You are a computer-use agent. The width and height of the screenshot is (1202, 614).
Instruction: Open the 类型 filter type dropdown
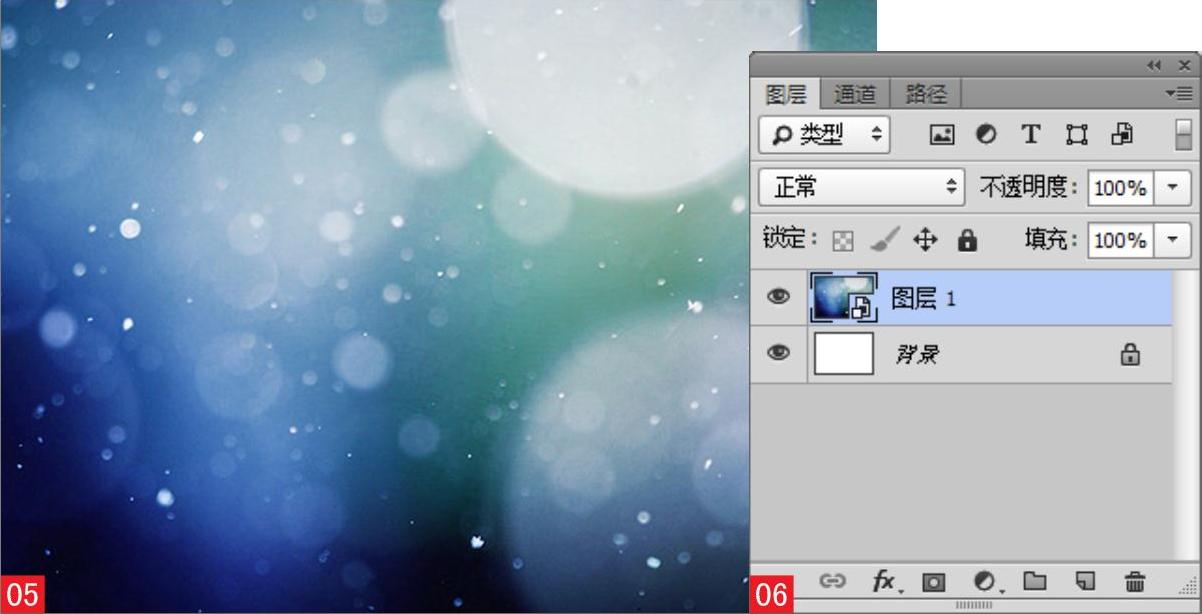(x=824, y=134)
